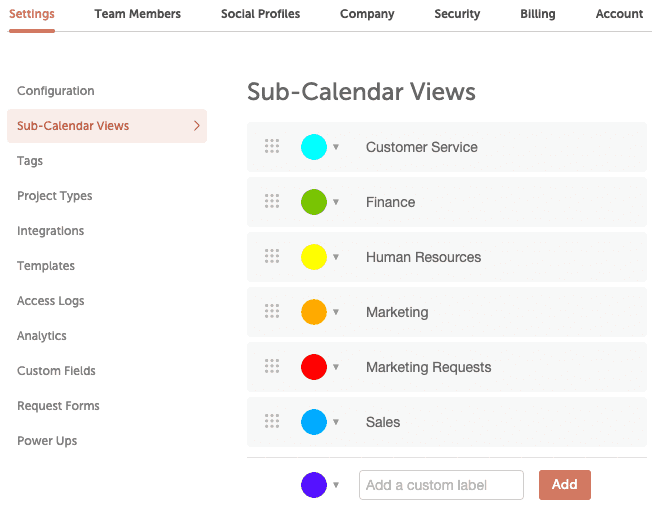Image resolution: width=652 pixels, height=515 pixels.
Task: Open Custom Fields in the sidebar
Action: (x=56, y=371)
